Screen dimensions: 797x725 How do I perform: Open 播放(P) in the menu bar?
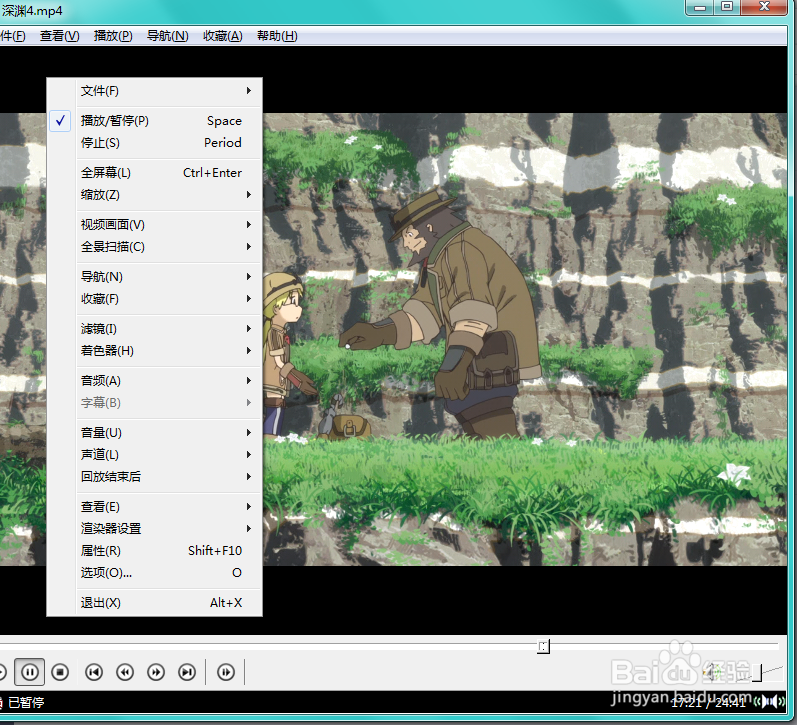coord(113,36)
